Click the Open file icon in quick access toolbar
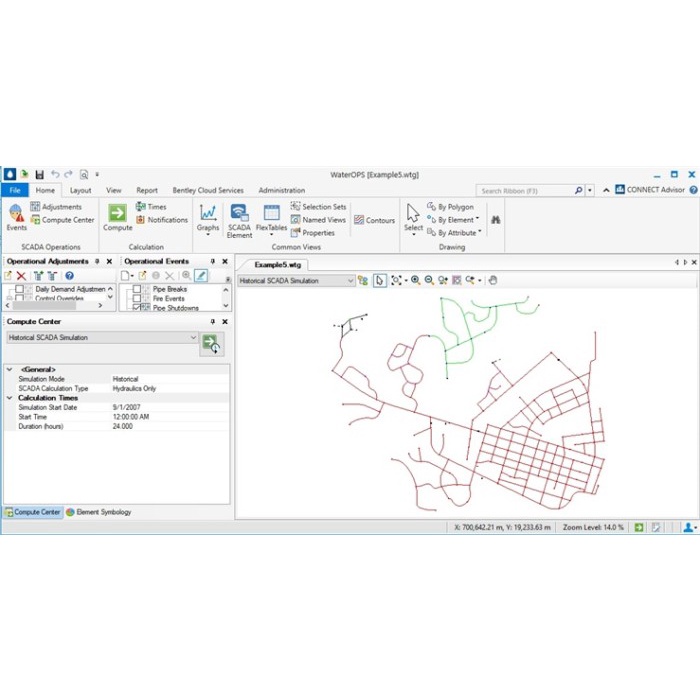Viewport: 700px width, 700px height. tap(25, 174)
